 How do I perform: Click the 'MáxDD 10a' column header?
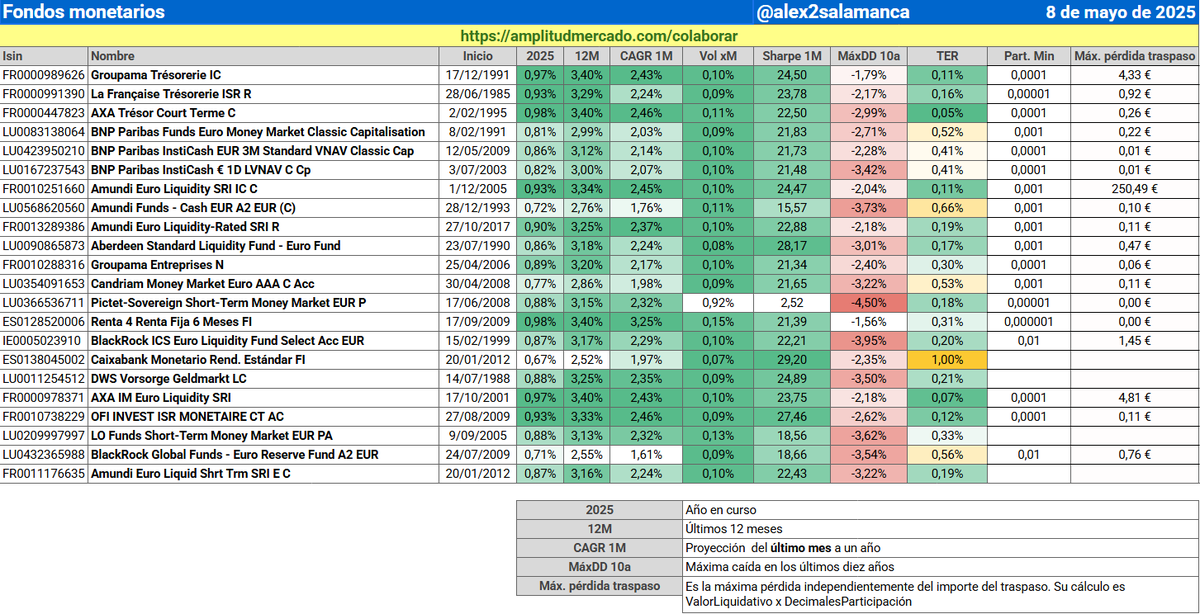tap(867, 56)
